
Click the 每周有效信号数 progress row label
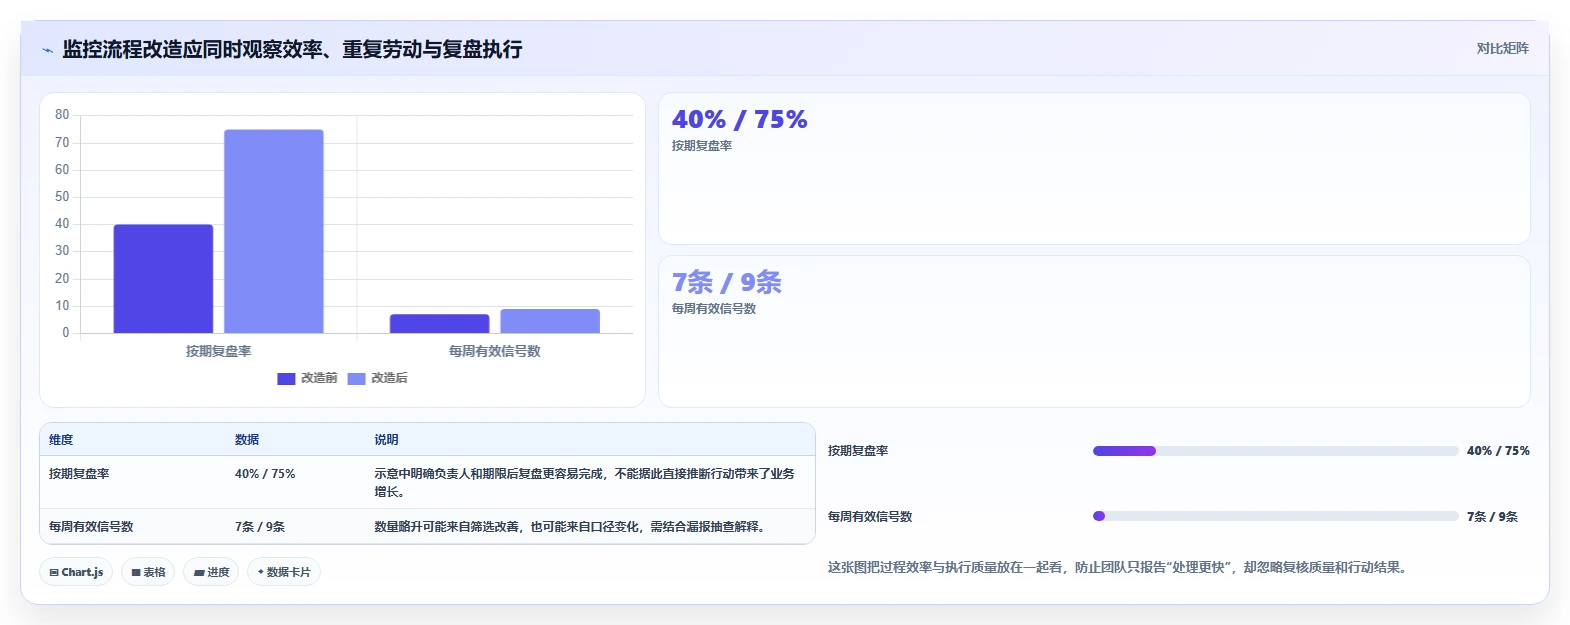point(870,517)
